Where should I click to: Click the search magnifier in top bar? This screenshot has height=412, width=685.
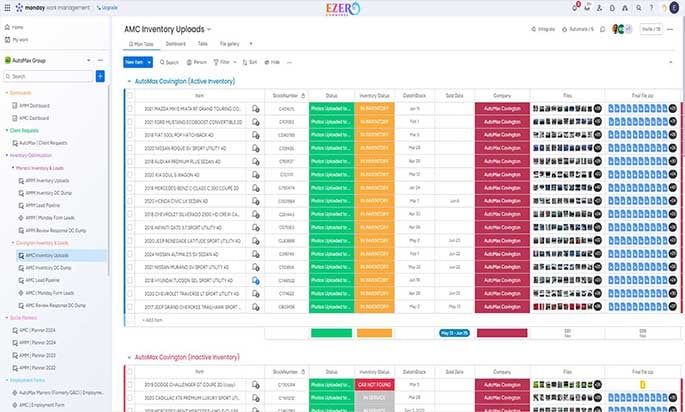tap(639, 8)
